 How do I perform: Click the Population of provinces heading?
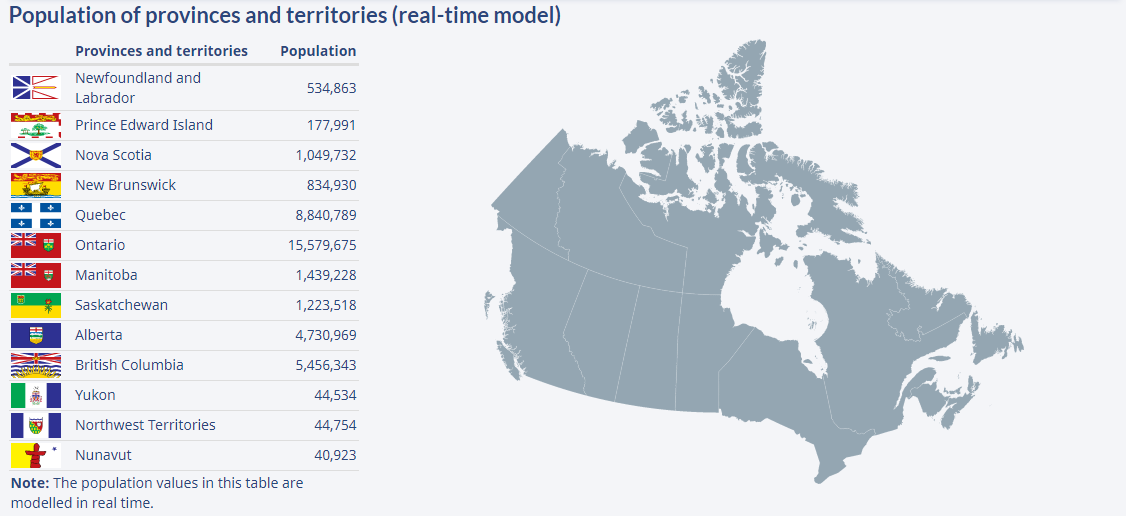pos(284,16)
